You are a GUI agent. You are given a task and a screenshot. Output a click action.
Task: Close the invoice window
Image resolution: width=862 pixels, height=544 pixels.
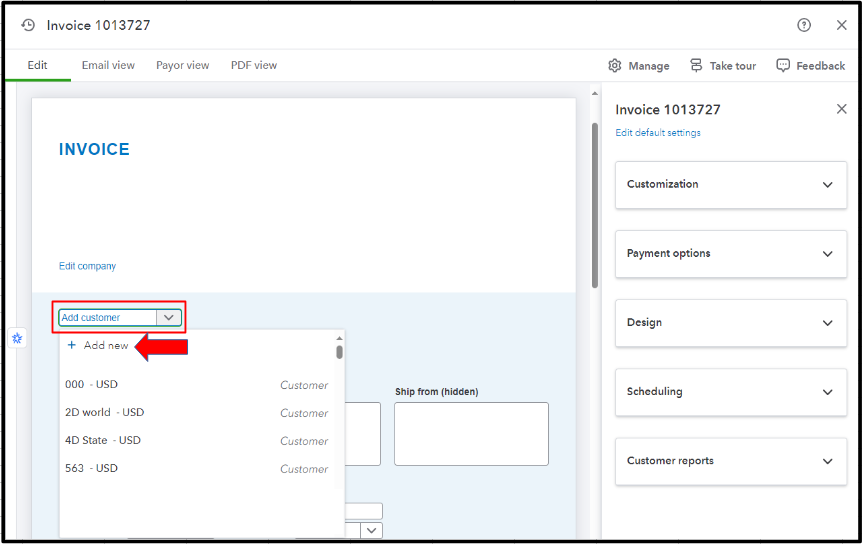tap(841, 25)
